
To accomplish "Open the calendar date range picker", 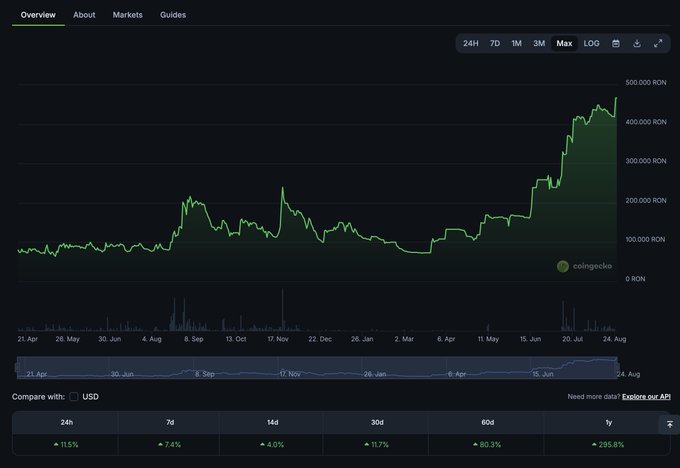I will (615, 43).
